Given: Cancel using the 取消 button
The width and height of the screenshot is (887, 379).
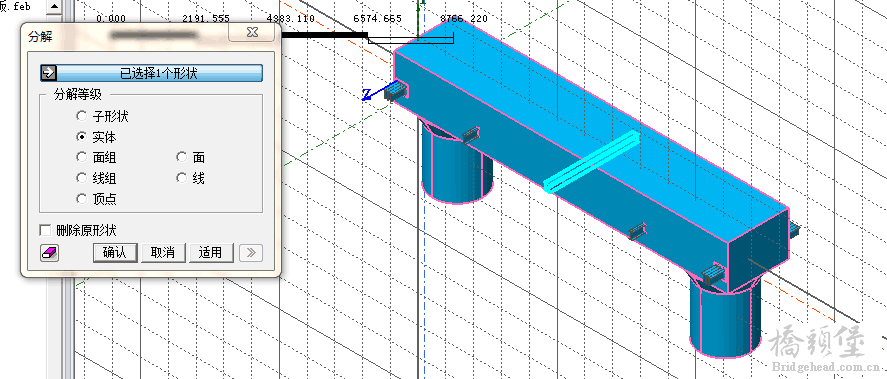Looking at the screenshot, I should click(x=163, y=253).
